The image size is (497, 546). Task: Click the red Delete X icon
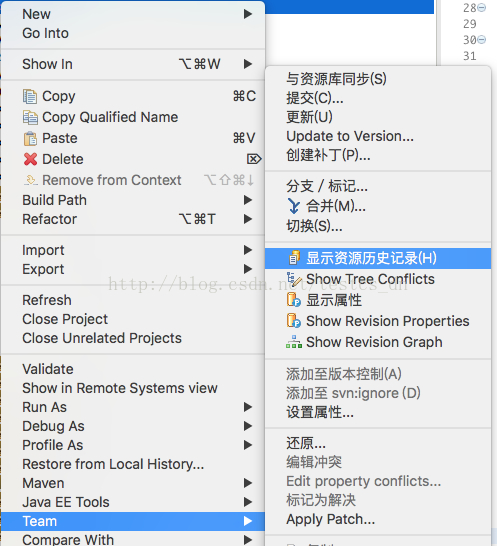[x=30, y=159]
